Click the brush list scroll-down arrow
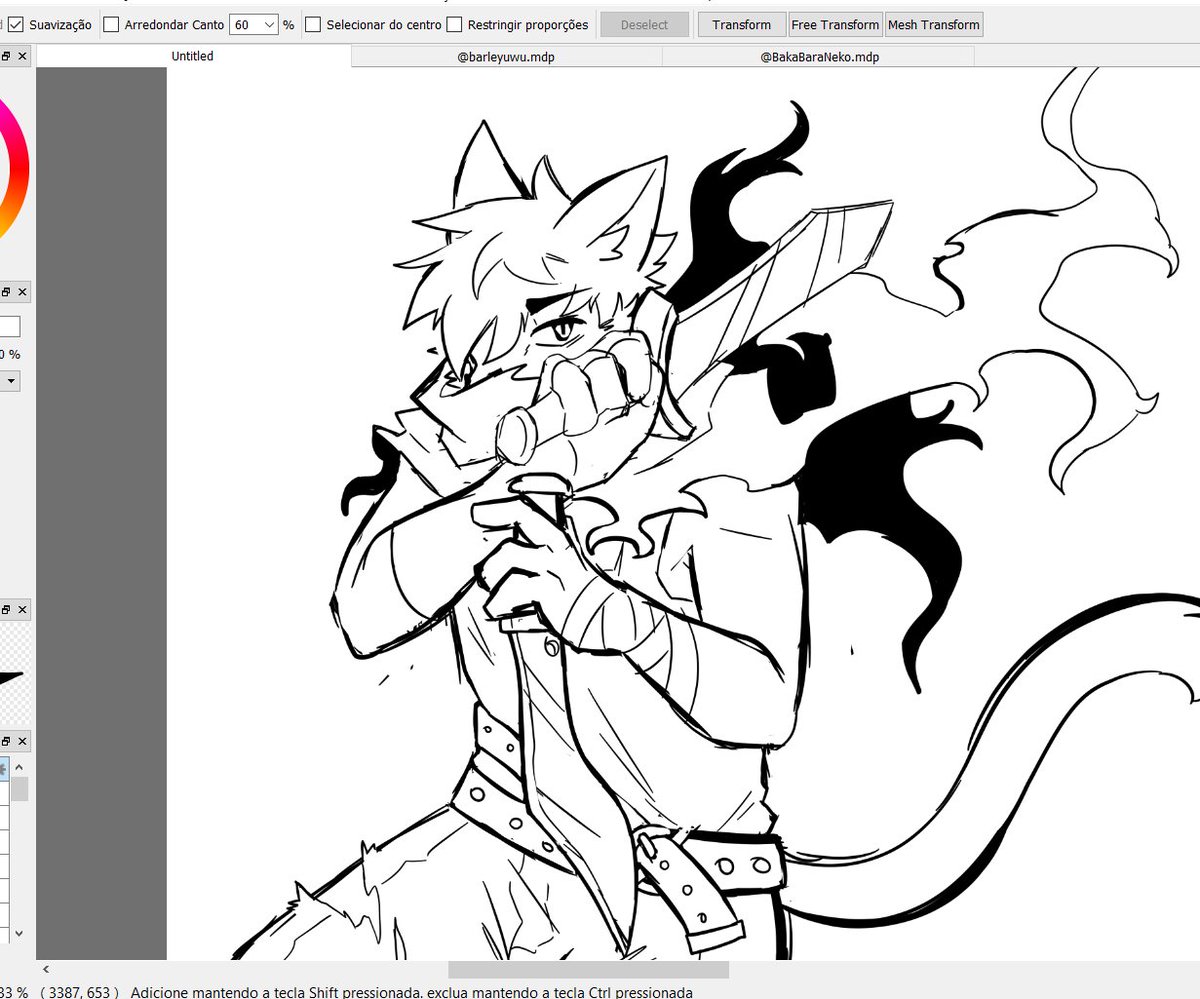 click(x=19, y=933)
